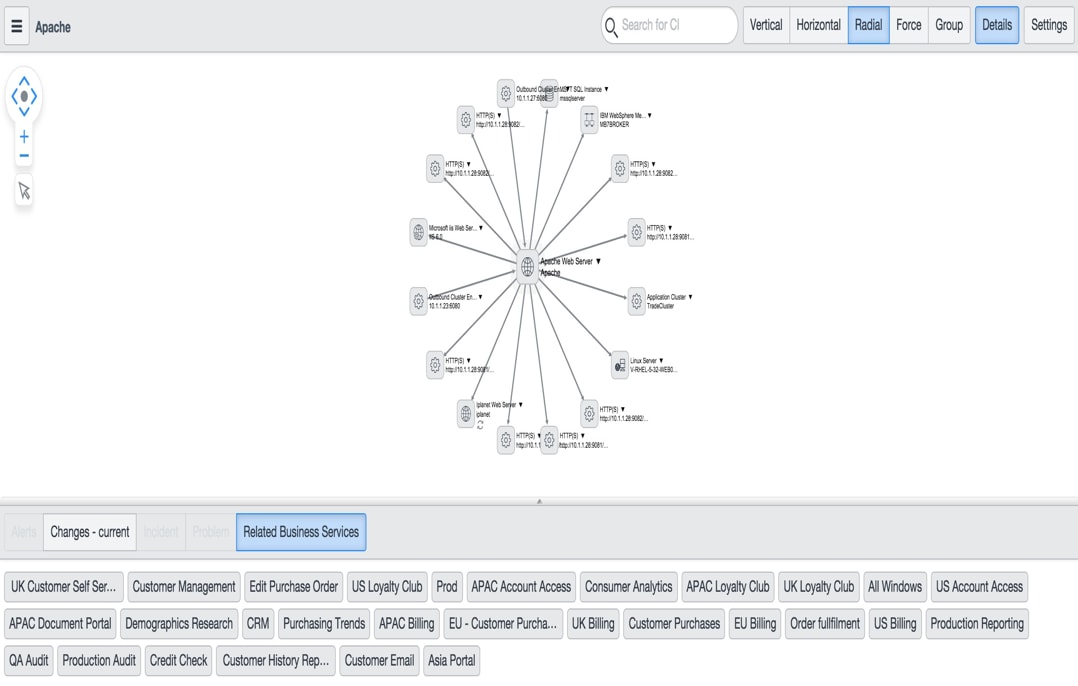1078x686 pixels.
Task: Open the UK Customer Self Ser... service
Action: click(64, 587)
